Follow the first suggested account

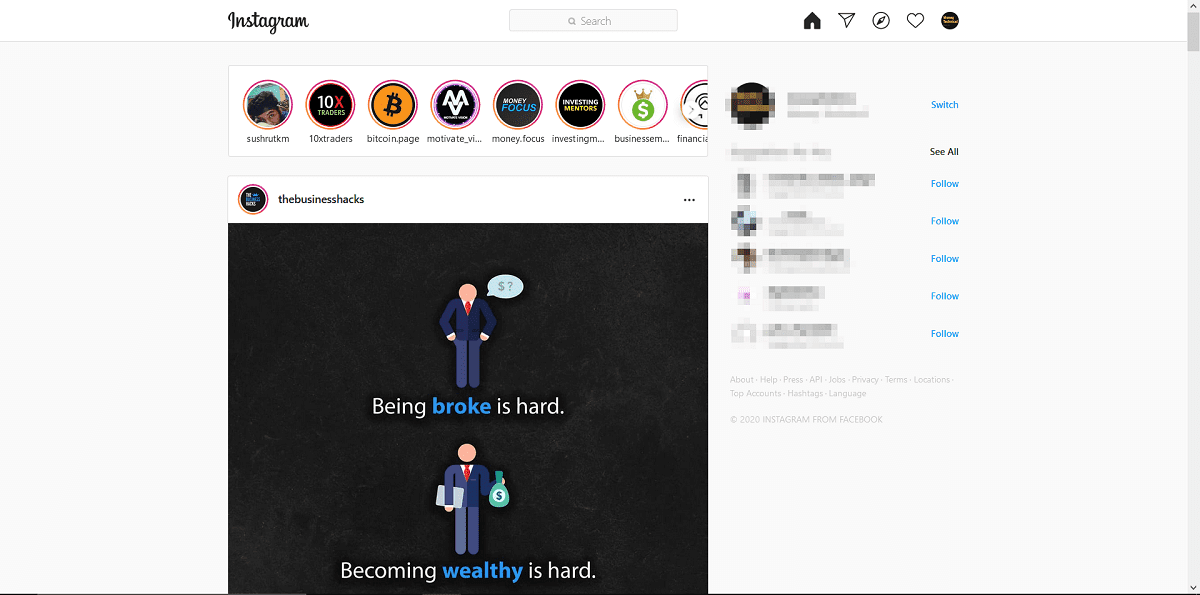[944, 184]
